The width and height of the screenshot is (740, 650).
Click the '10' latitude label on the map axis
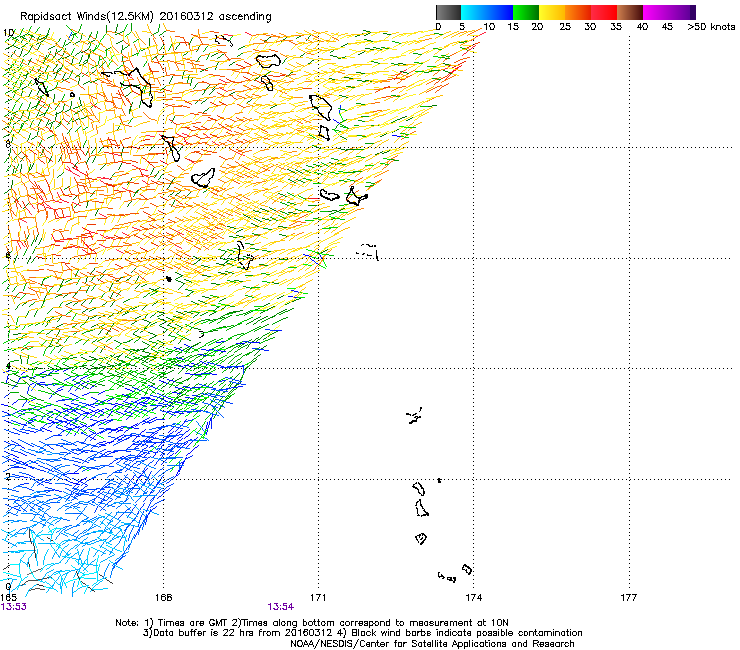click(8, 33)
